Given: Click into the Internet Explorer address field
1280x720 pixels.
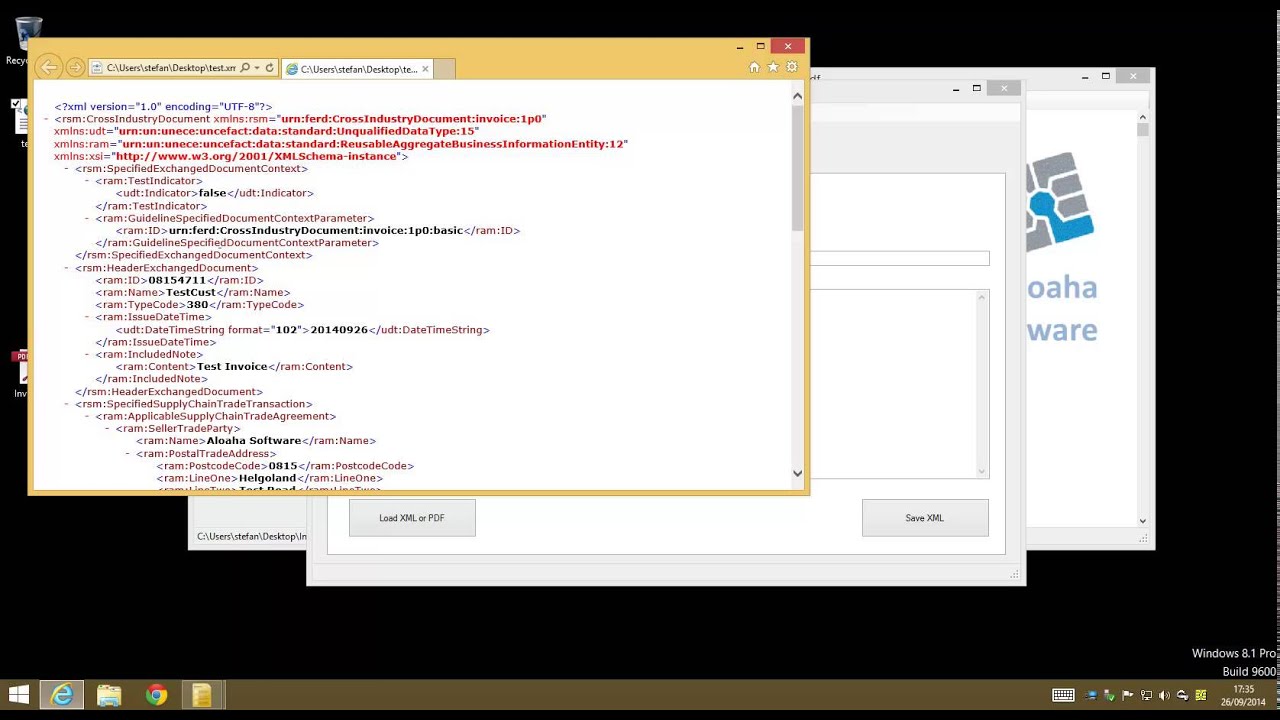Looking at the screenshot, I should pos(170,68).
